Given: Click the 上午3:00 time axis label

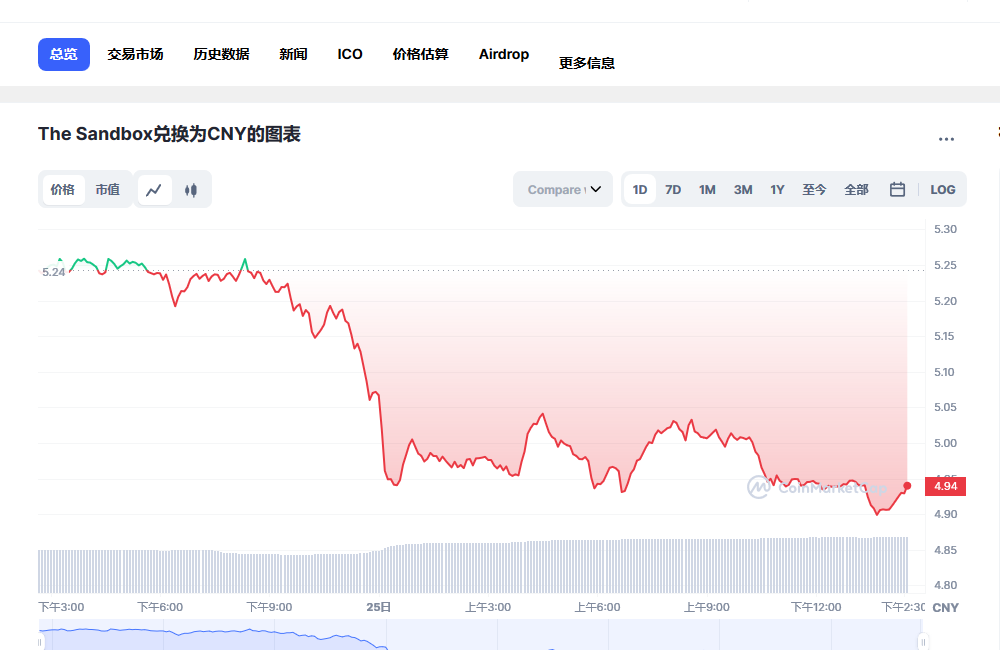Looking at the screenshot, I should (x=488, y=607).
